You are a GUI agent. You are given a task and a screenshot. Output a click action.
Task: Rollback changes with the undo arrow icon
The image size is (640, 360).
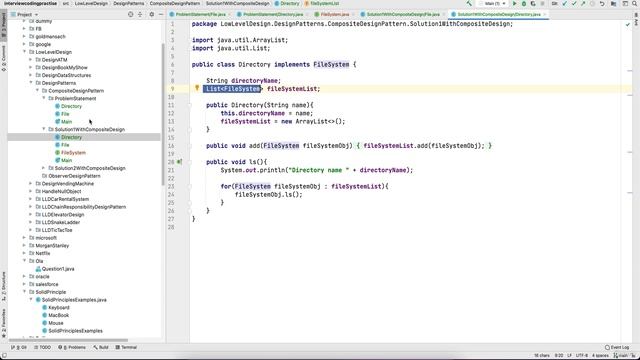pos(602,3)
